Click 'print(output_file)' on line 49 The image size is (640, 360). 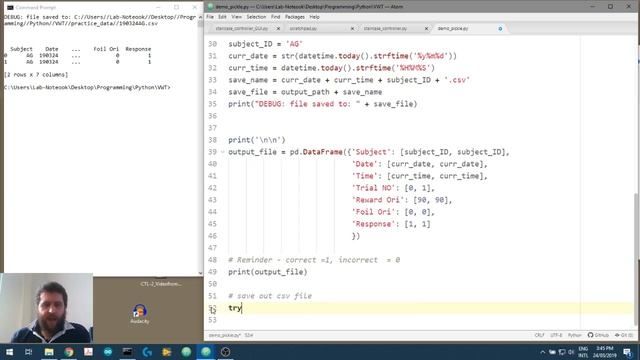click(x=268, y=272)
